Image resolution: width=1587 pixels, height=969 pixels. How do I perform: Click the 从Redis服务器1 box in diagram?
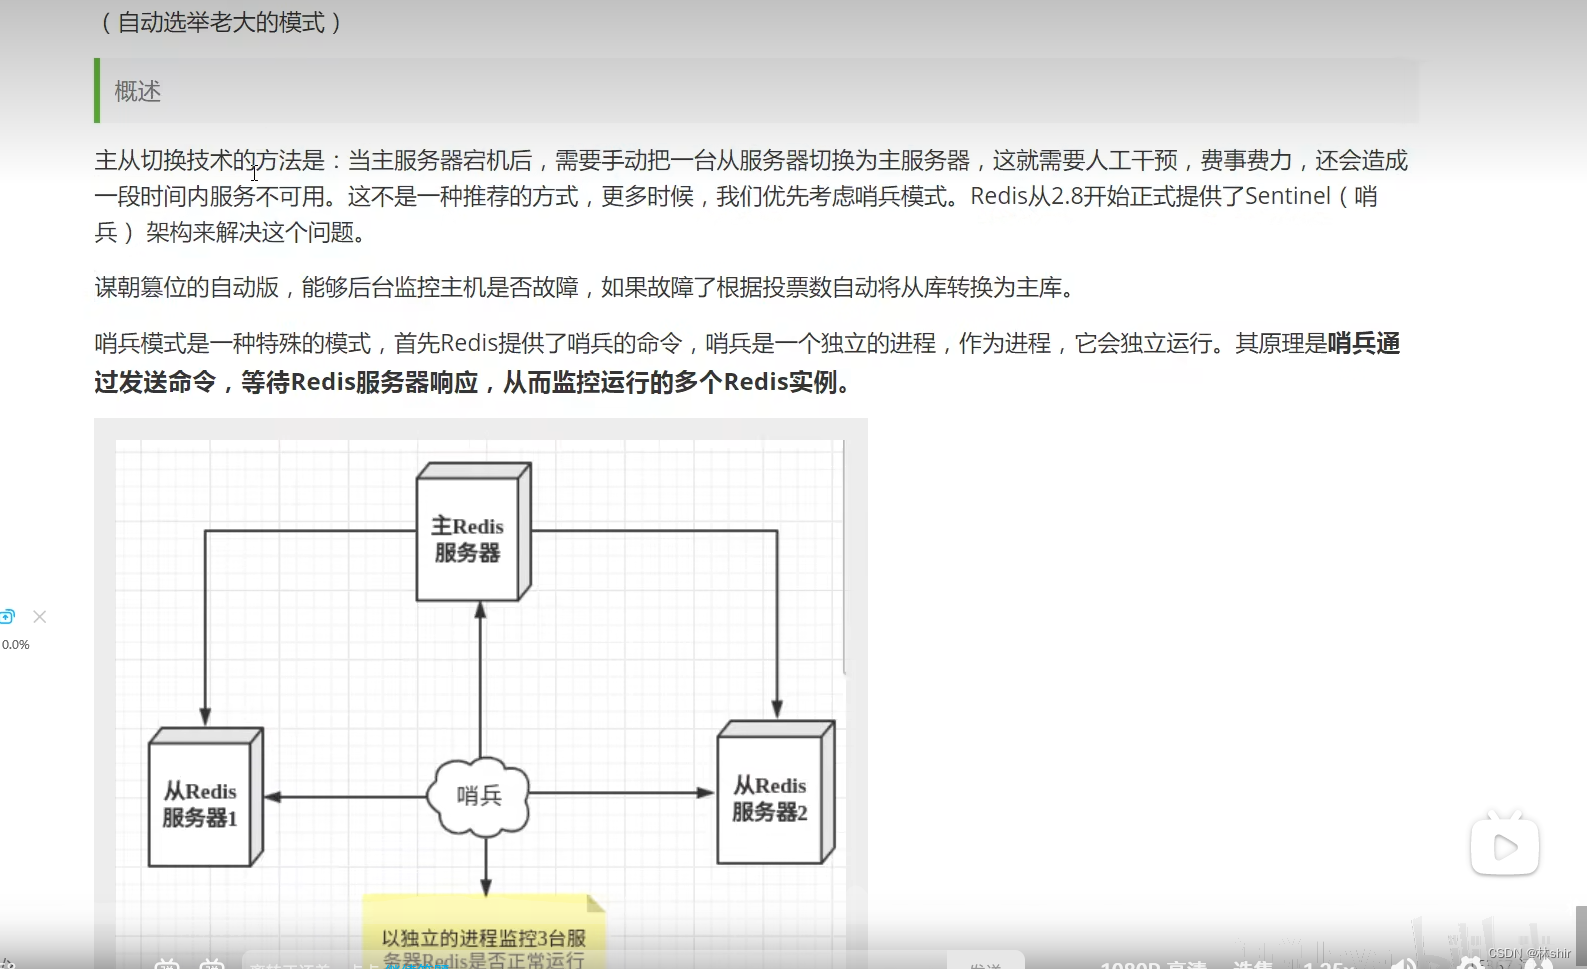[205, 797]
